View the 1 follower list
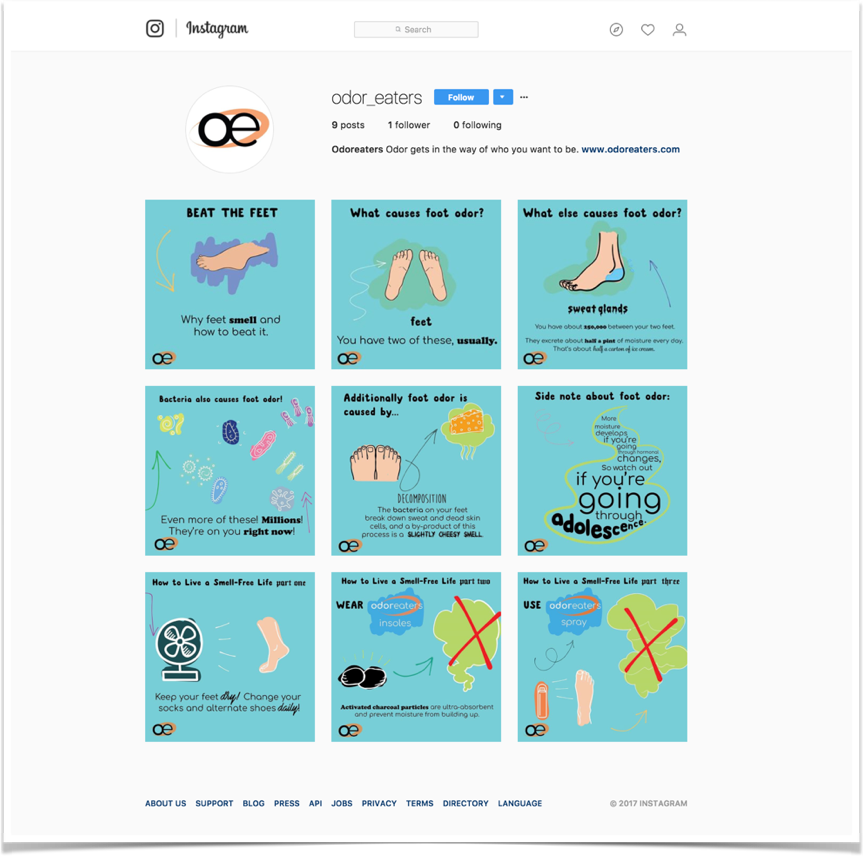Viewport: 863px width, 856px height. click(x=408, y=125)
